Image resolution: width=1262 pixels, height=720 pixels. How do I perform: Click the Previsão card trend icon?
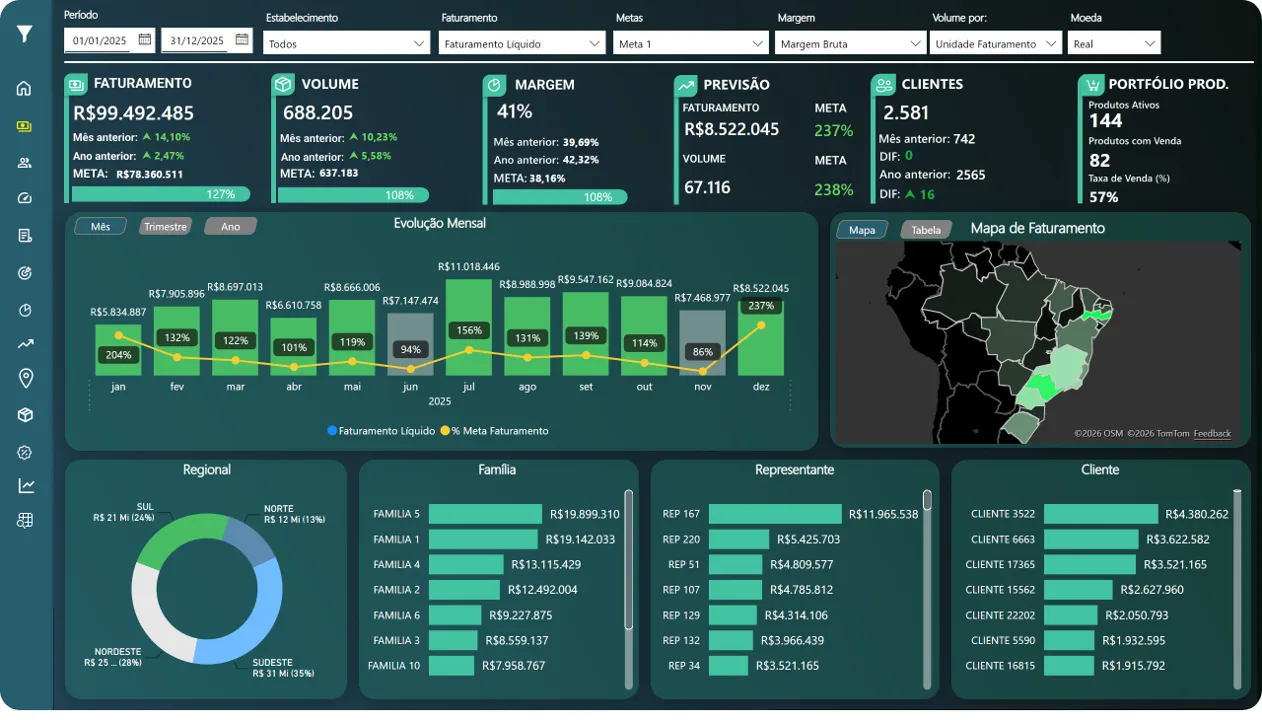[x=686, y=86]
